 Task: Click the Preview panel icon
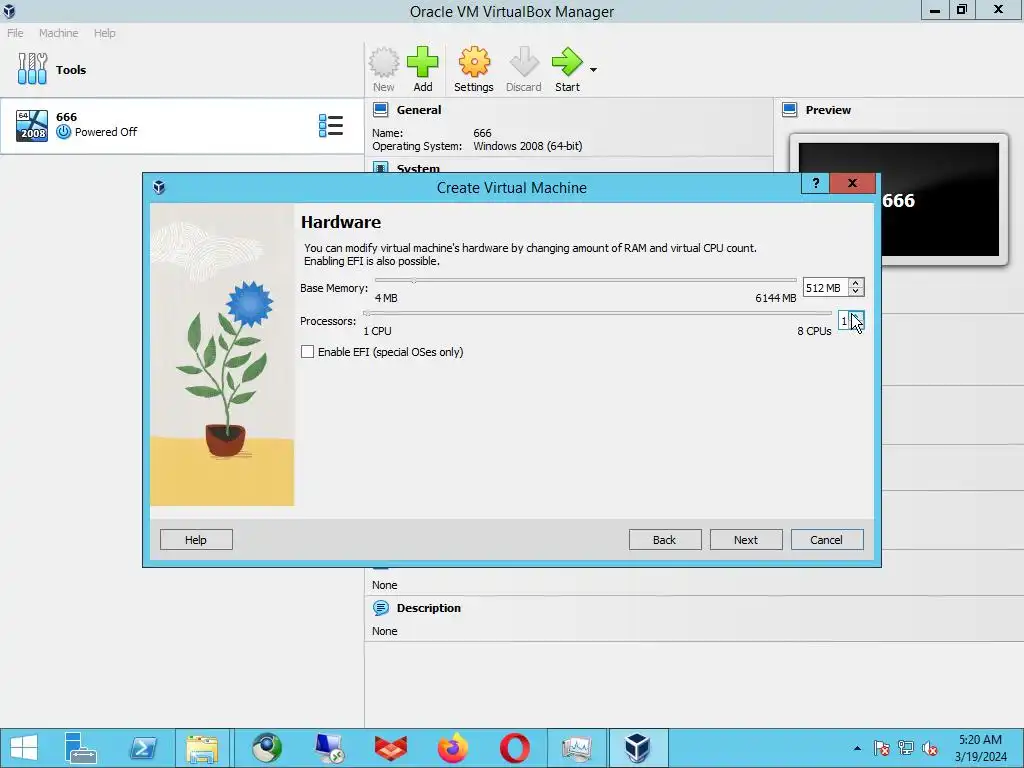pyautogui.click(x=790, y=110)
